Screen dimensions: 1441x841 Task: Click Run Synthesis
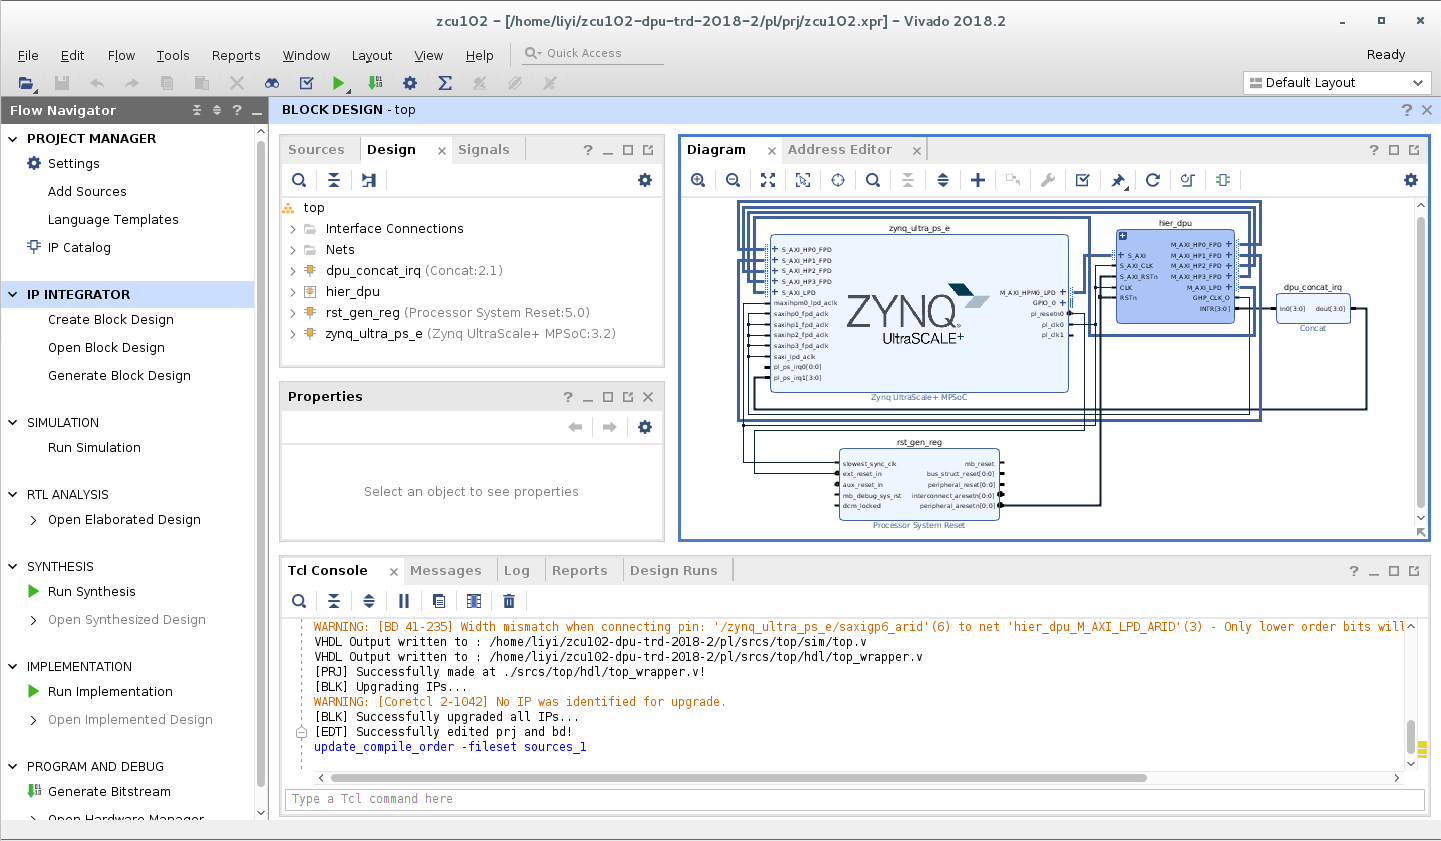click(x=92, y=592)
